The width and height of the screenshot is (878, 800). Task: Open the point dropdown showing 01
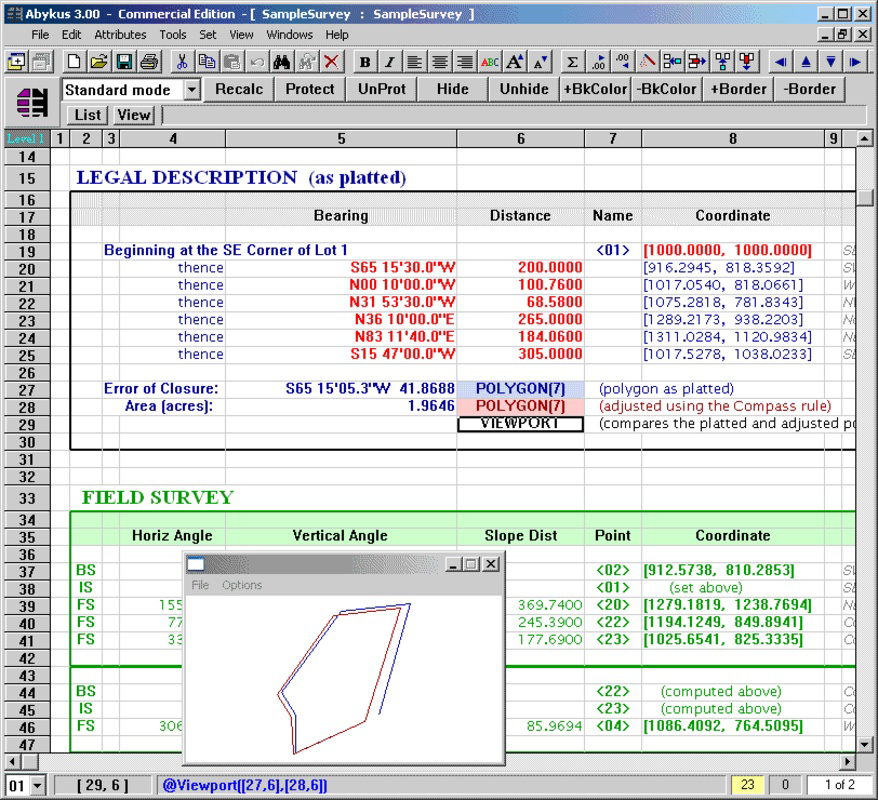point(38,785)
